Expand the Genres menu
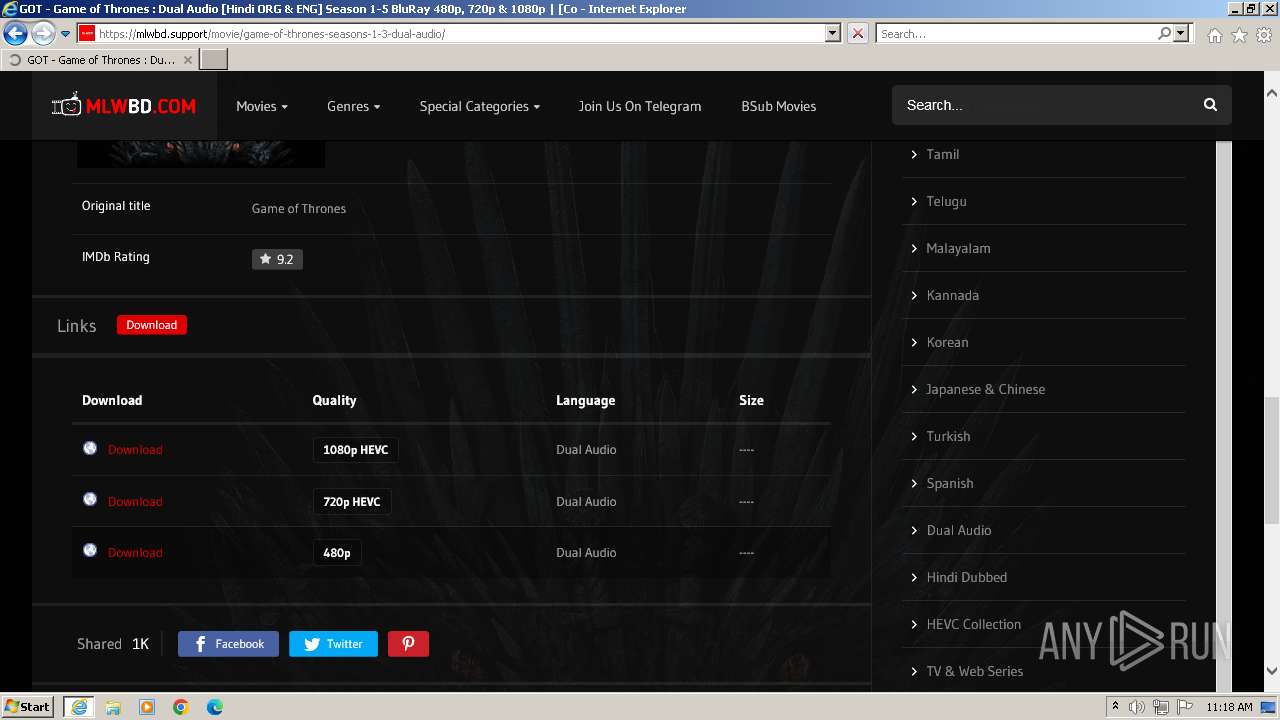Screen dimensions: 1280x720 click(353, 106)
